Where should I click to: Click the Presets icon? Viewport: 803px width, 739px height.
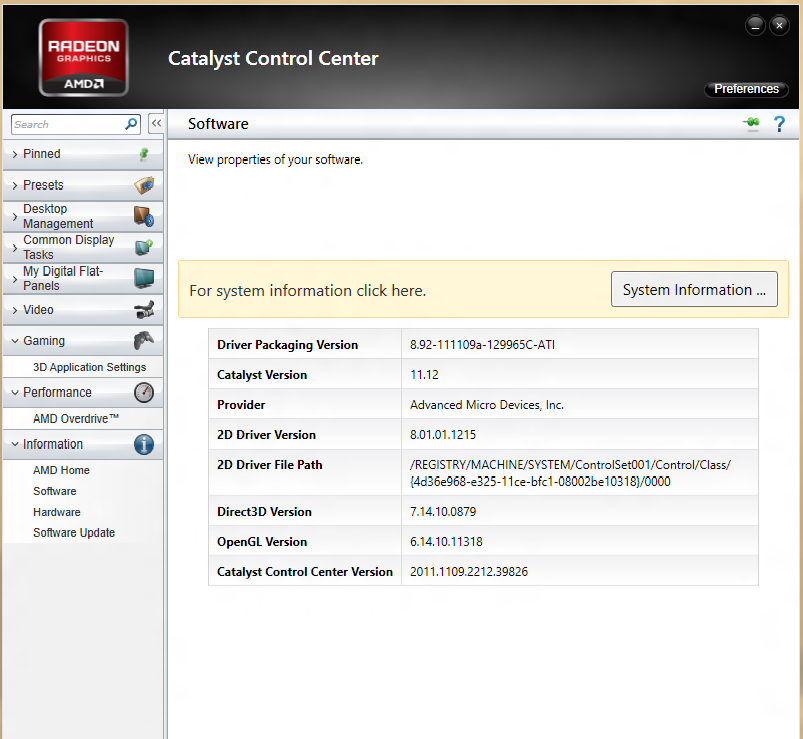144,185
